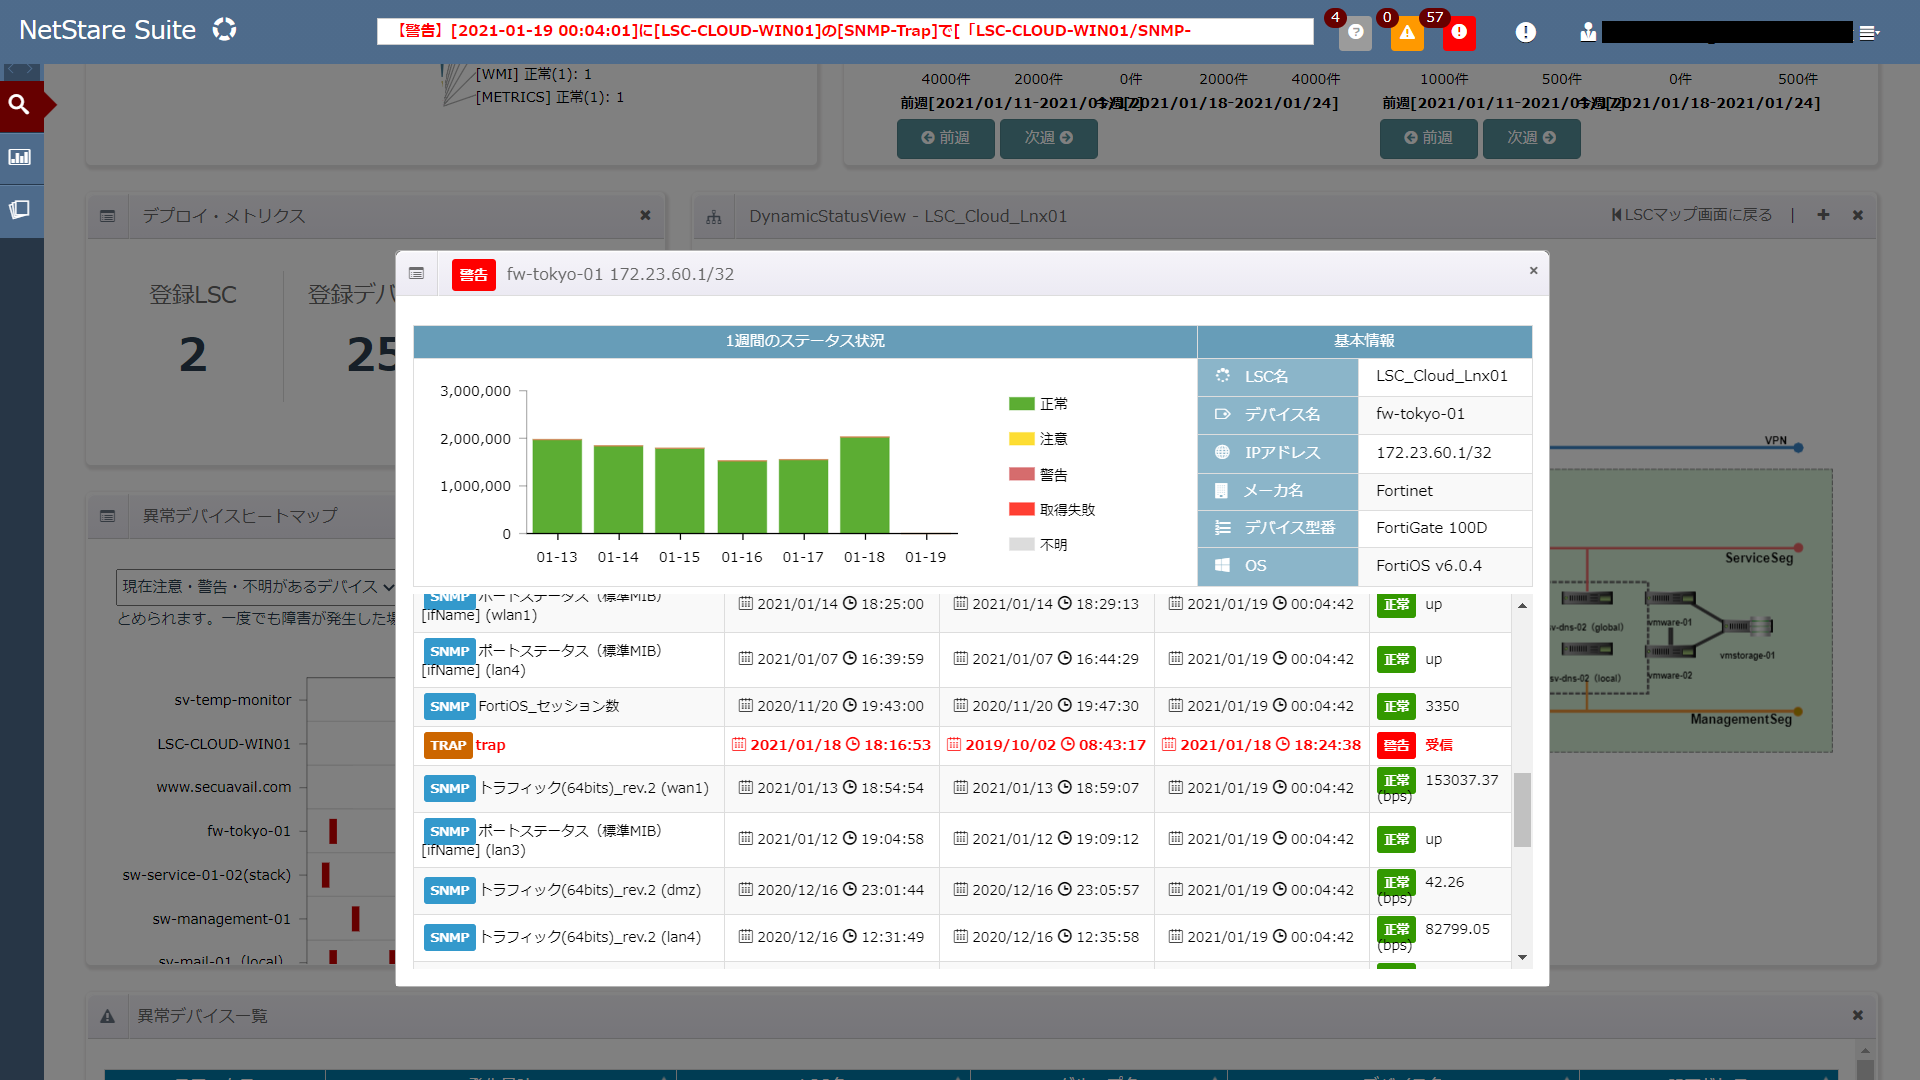This screenshot has width=1920, height=1080.
Task: Click the scrolling alert message banner
Action: (845, 31)
